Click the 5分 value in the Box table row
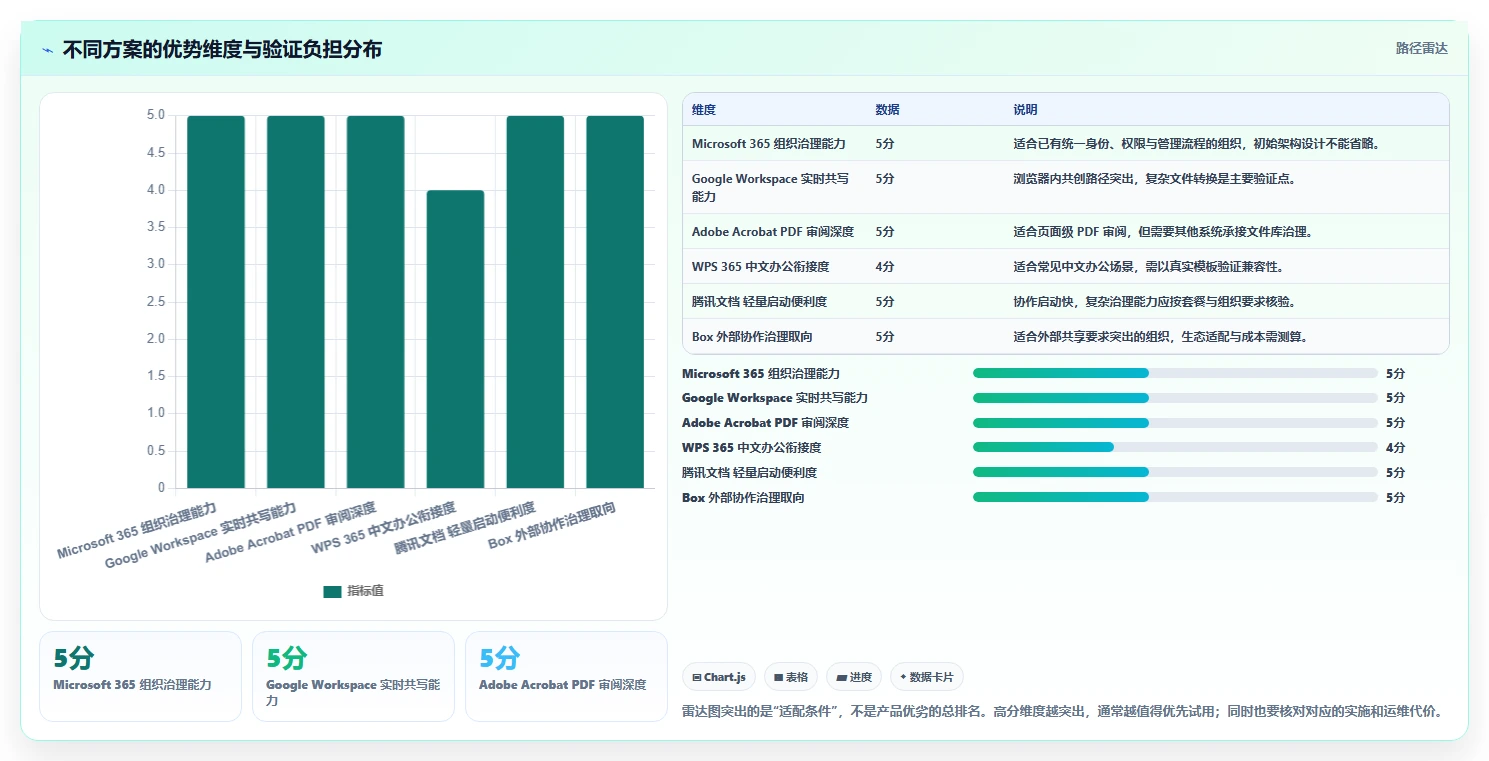This screenshot has width=1489, height=761. pos(885,337)
